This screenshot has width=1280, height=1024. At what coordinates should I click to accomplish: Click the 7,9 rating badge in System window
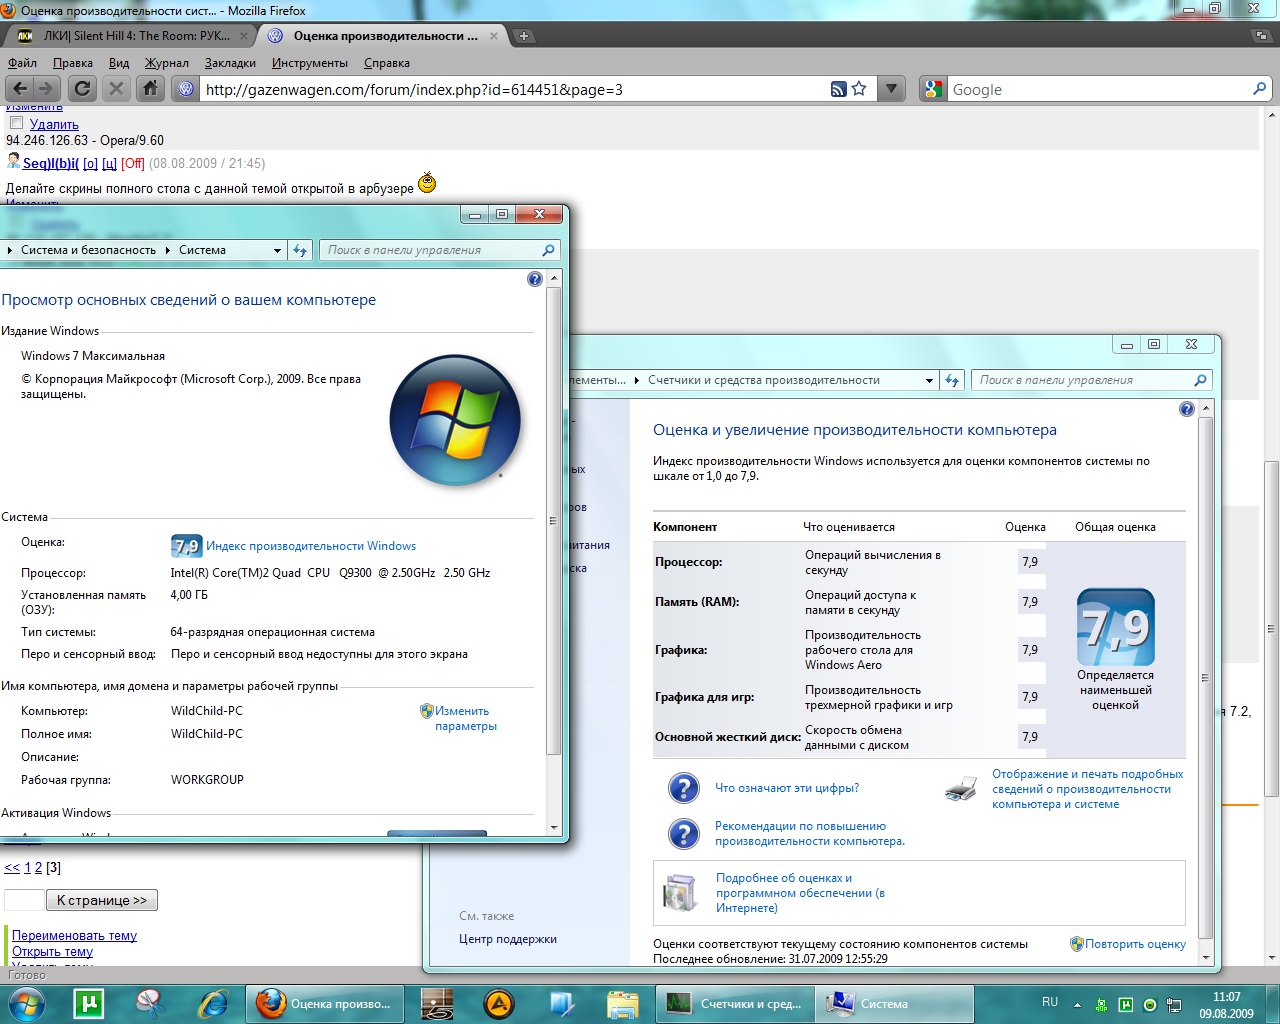pos(186,546)
